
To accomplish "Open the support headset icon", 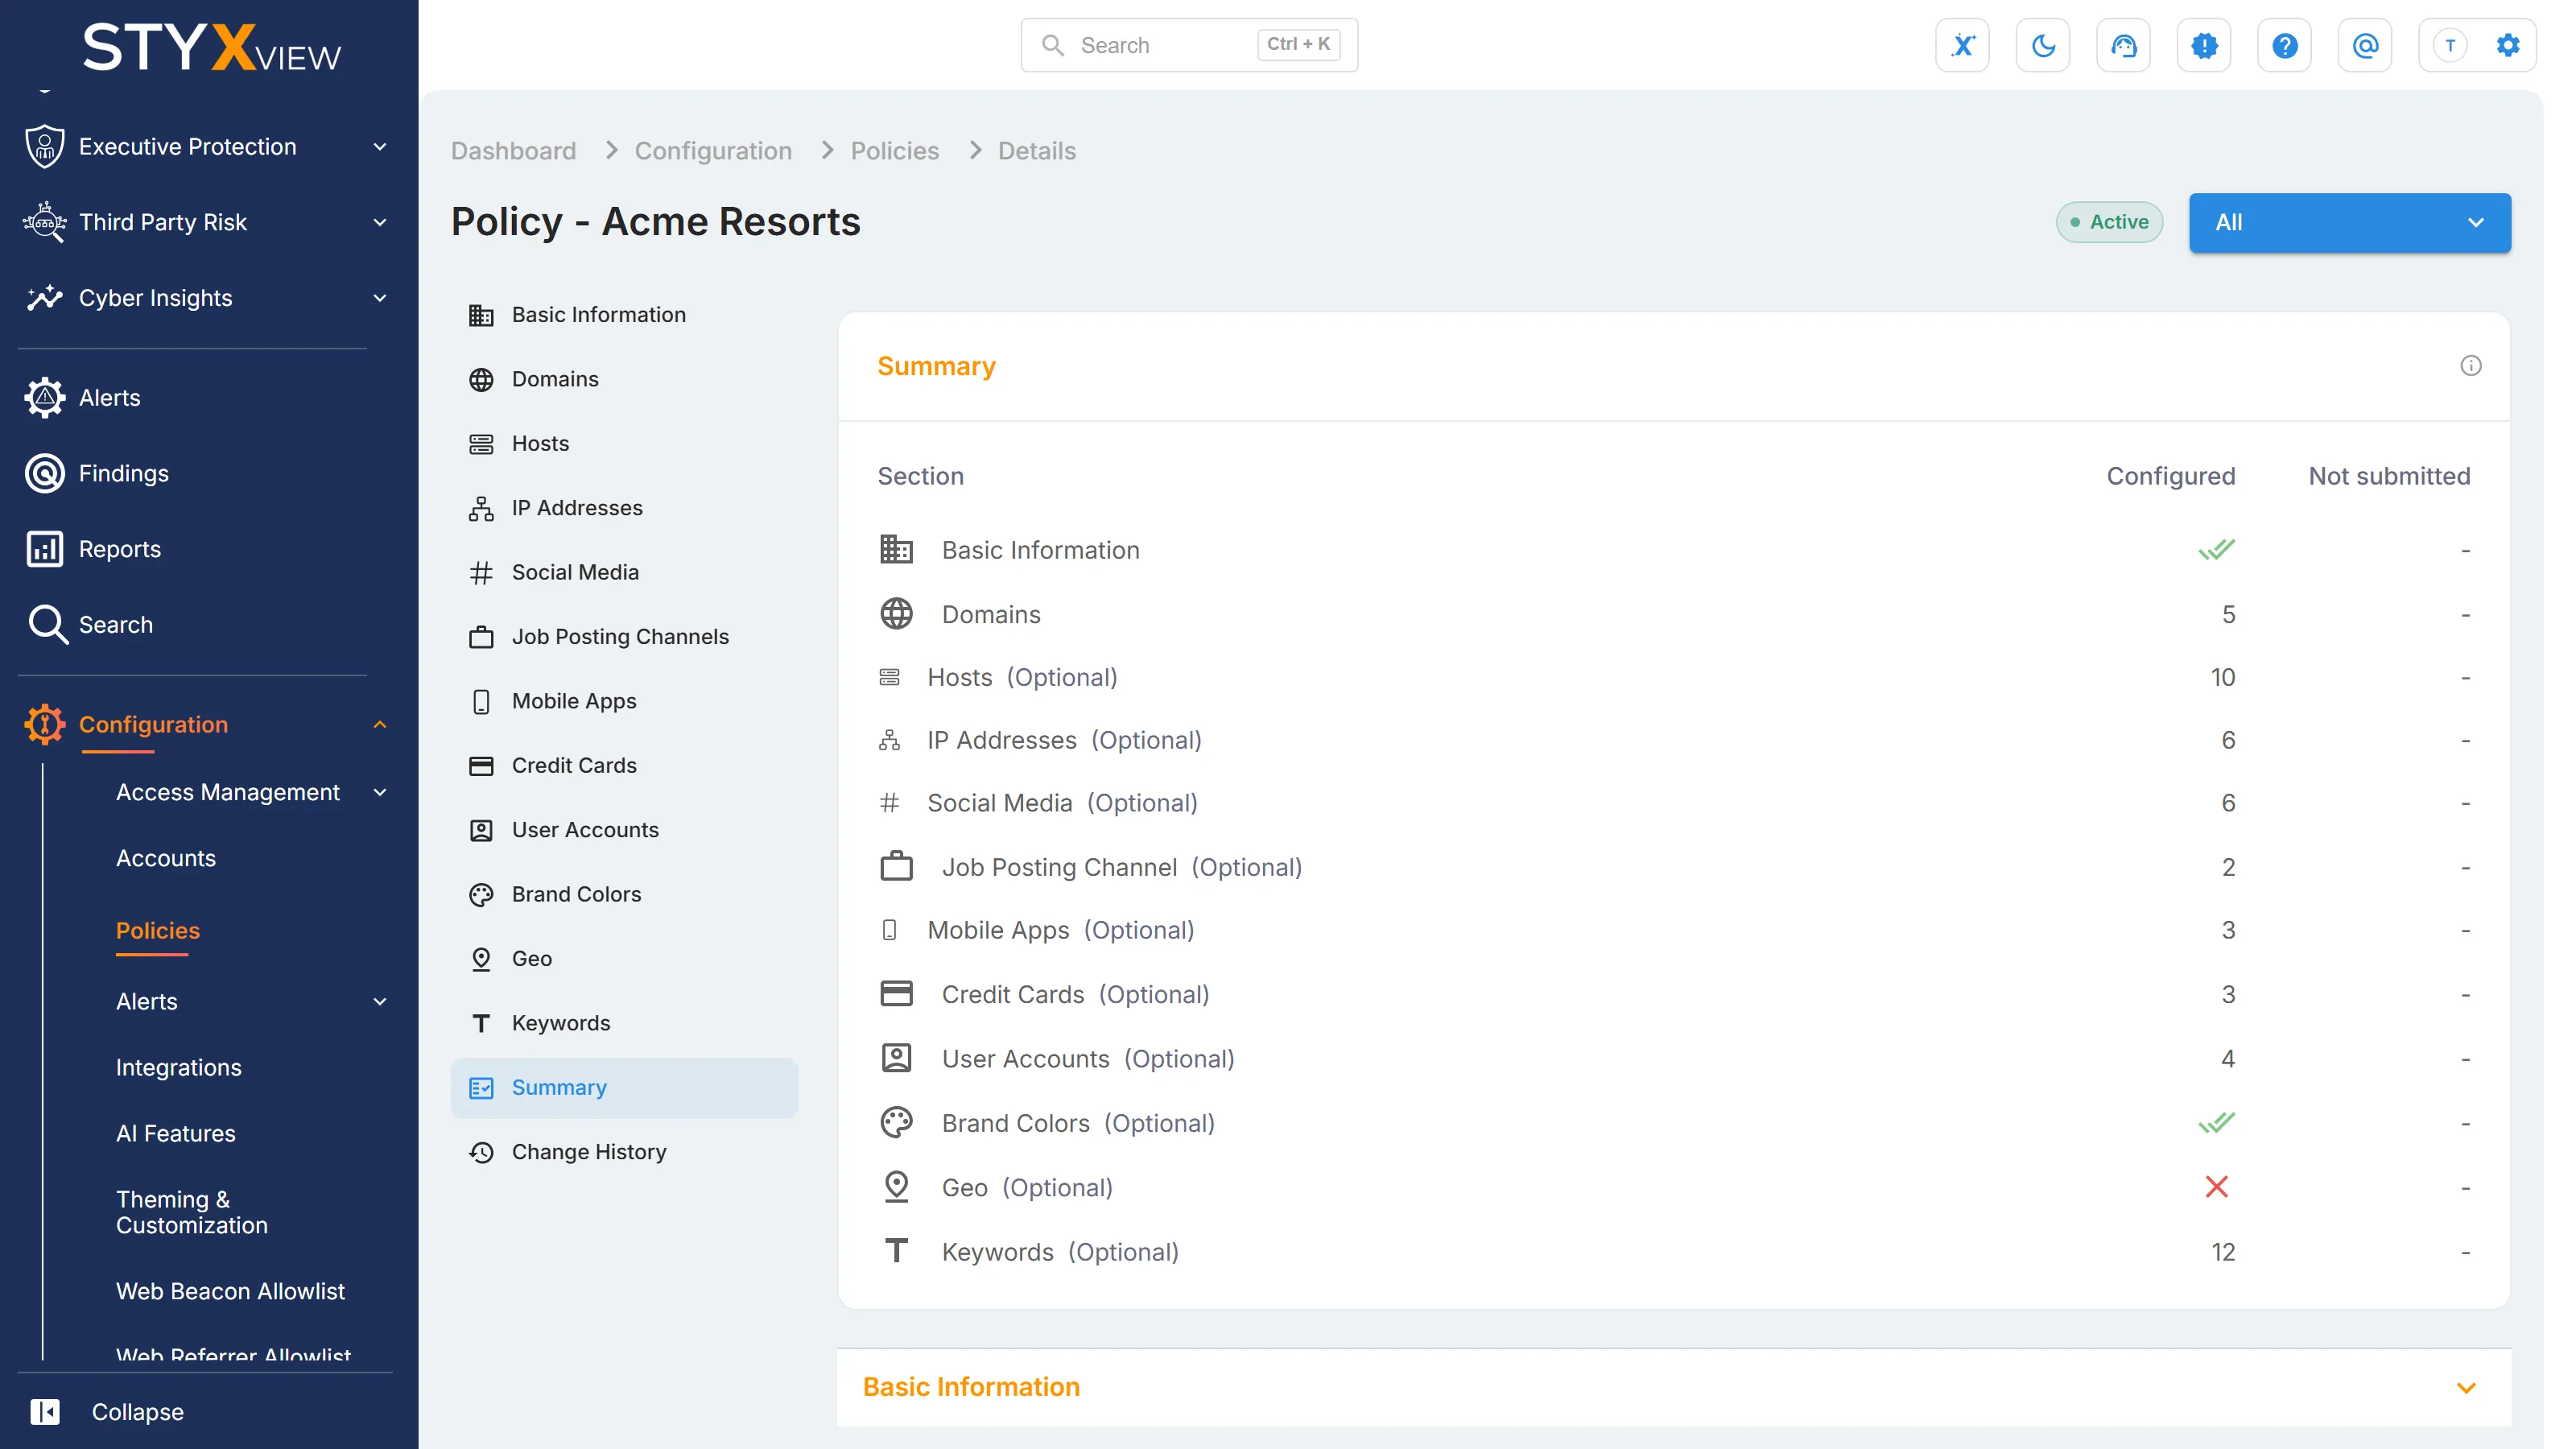I will click(x=2123, y=45).
